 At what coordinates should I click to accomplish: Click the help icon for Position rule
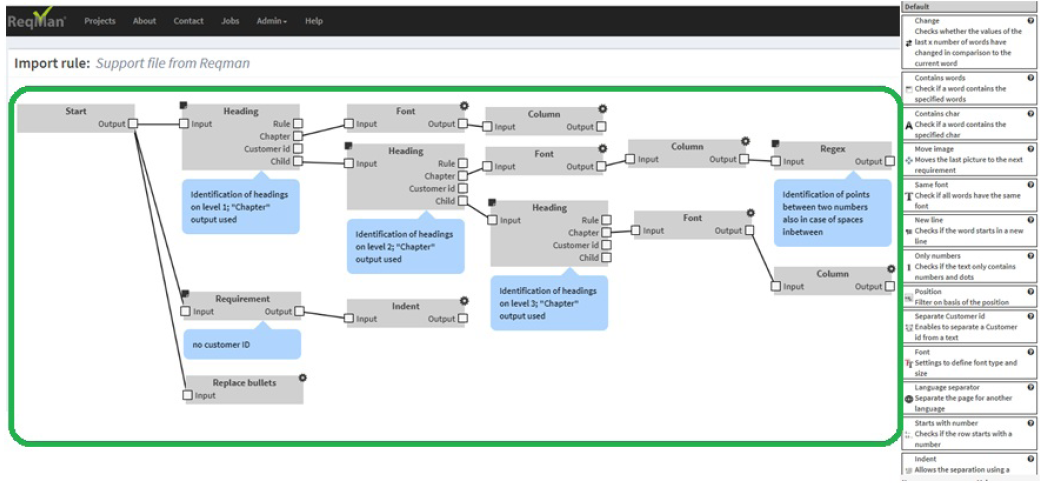click(x=1031, y=292)
